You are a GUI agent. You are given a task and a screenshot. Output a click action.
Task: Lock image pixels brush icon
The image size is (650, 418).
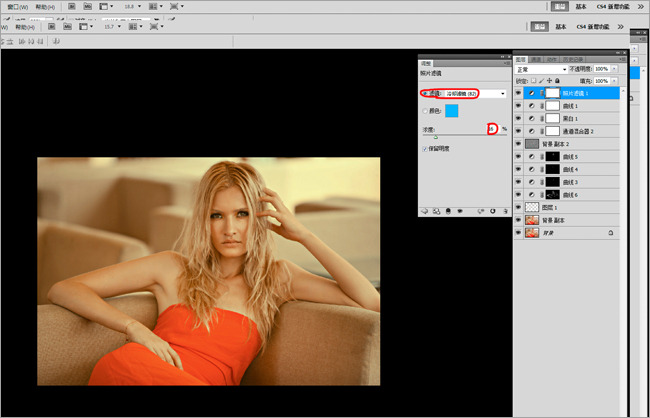[x=541, y=81]
